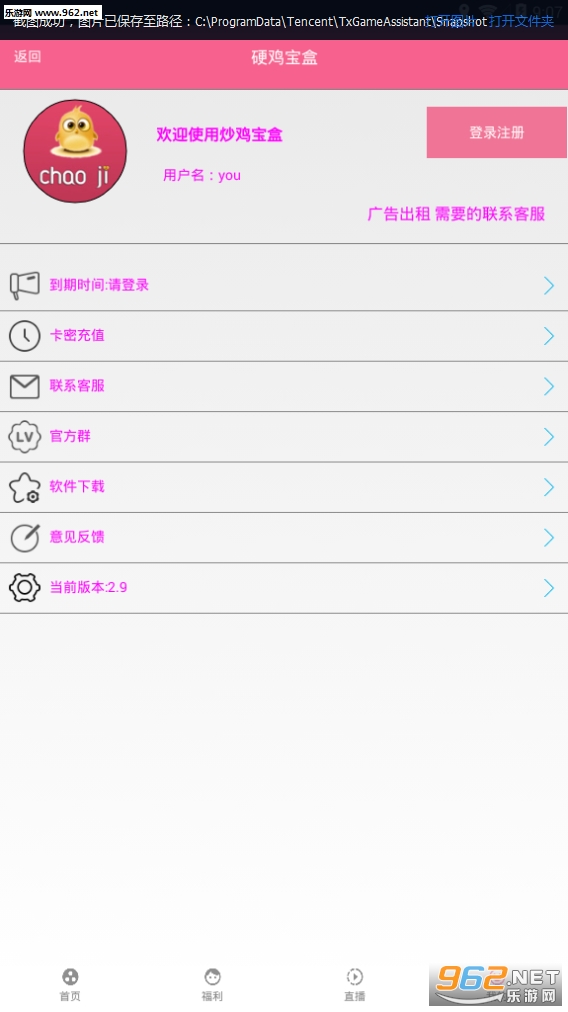This screenshot has width=568, height=1012.
Task: Open the 官方群 row arrow
Action: click(x=549, y=437)
